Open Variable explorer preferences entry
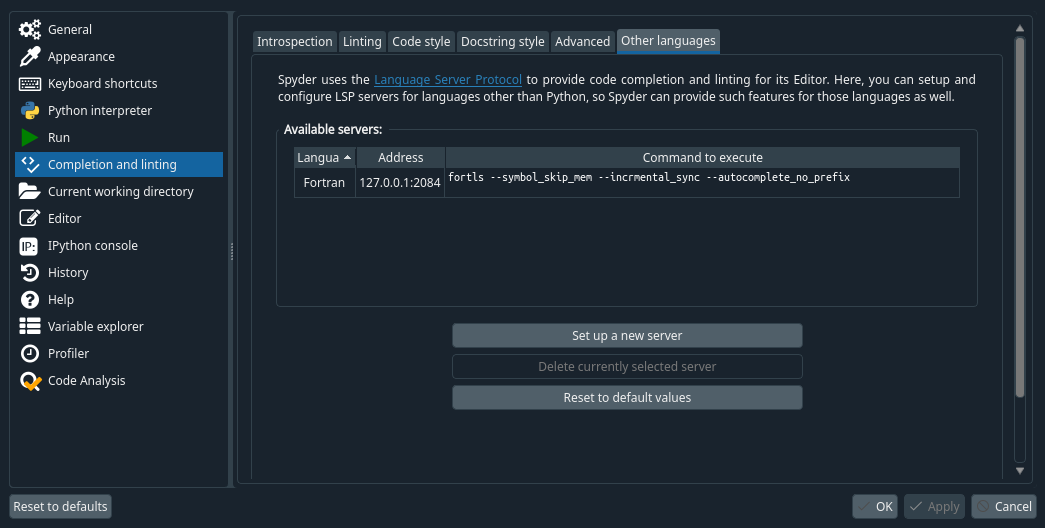1045x528 pixels. 119,326
